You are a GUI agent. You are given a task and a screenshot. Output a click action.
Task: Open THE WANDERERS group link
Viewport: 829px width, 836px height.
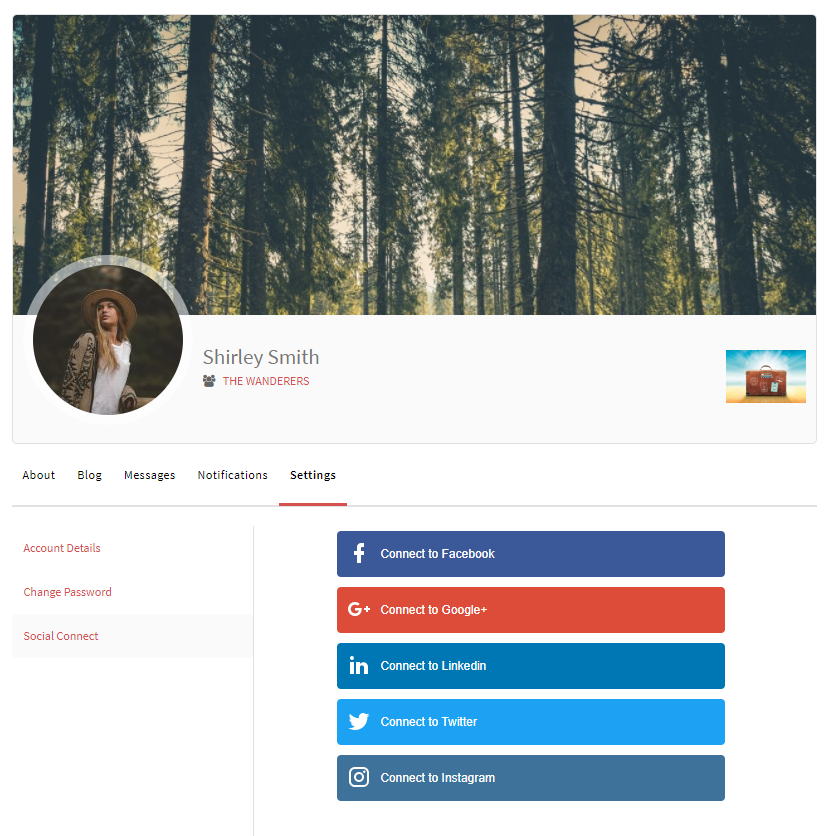click(266, 381)
